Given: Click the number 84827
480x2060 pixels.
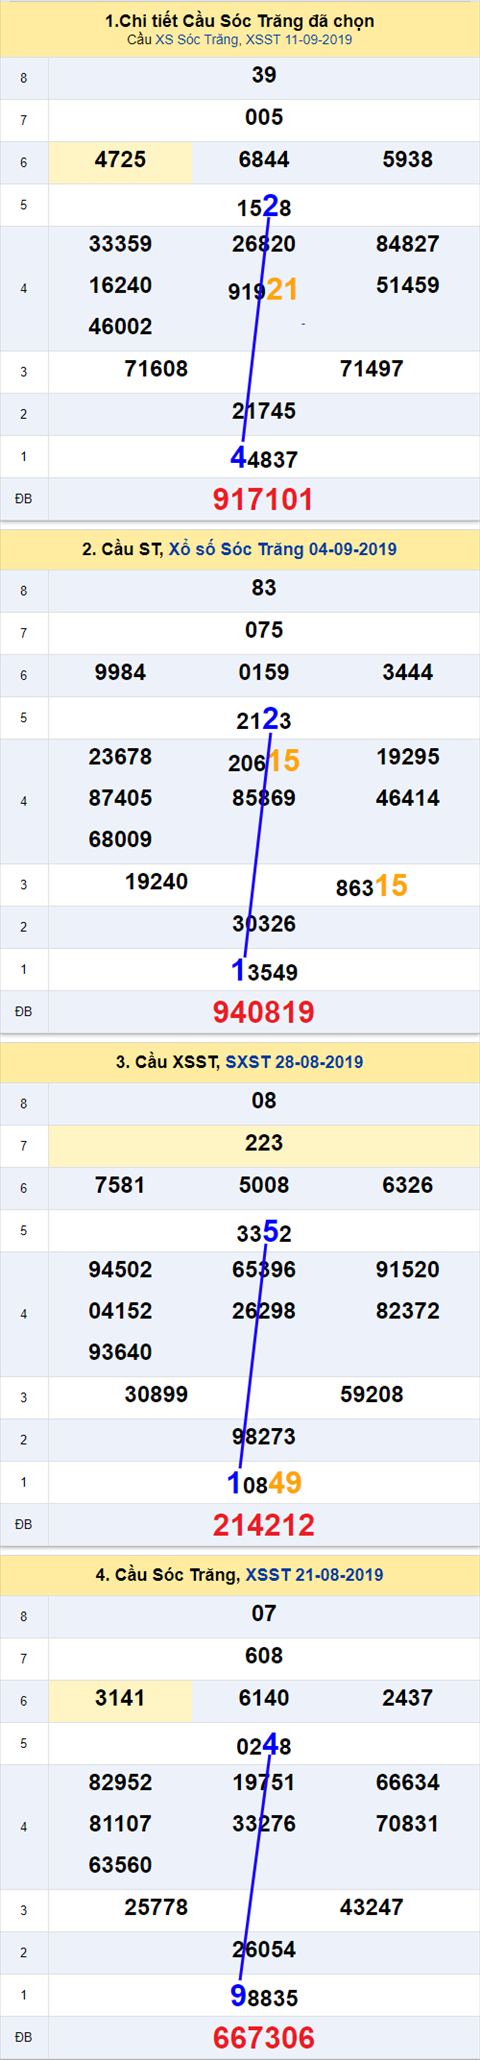Looking at the screenshot, I should 408,244.
